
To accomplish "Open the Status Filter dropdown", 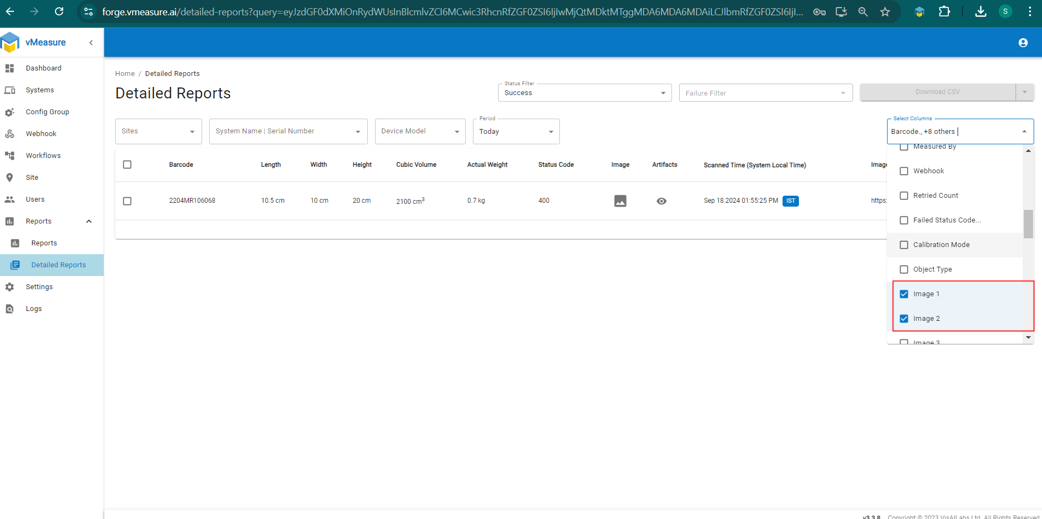I will coord(584,93).
